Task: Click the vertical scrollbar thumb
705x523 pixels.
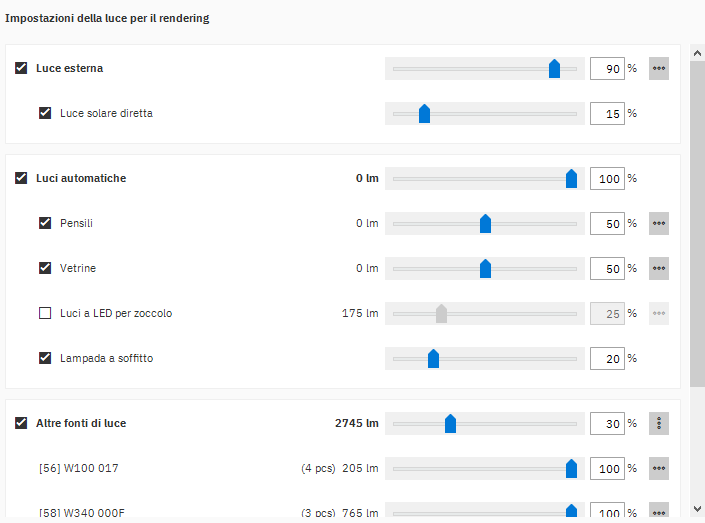Action: 697,225
